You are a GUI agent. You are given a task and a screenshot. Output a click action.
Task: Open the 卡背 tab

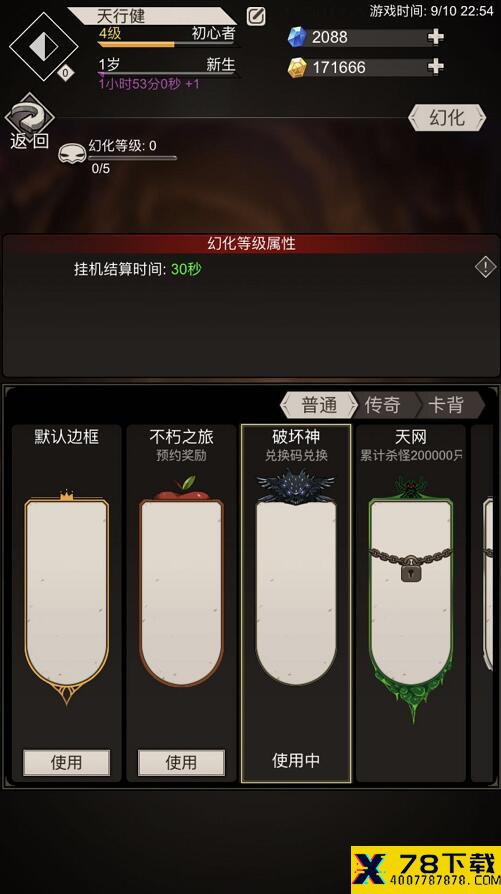click(x=449, y=405)
